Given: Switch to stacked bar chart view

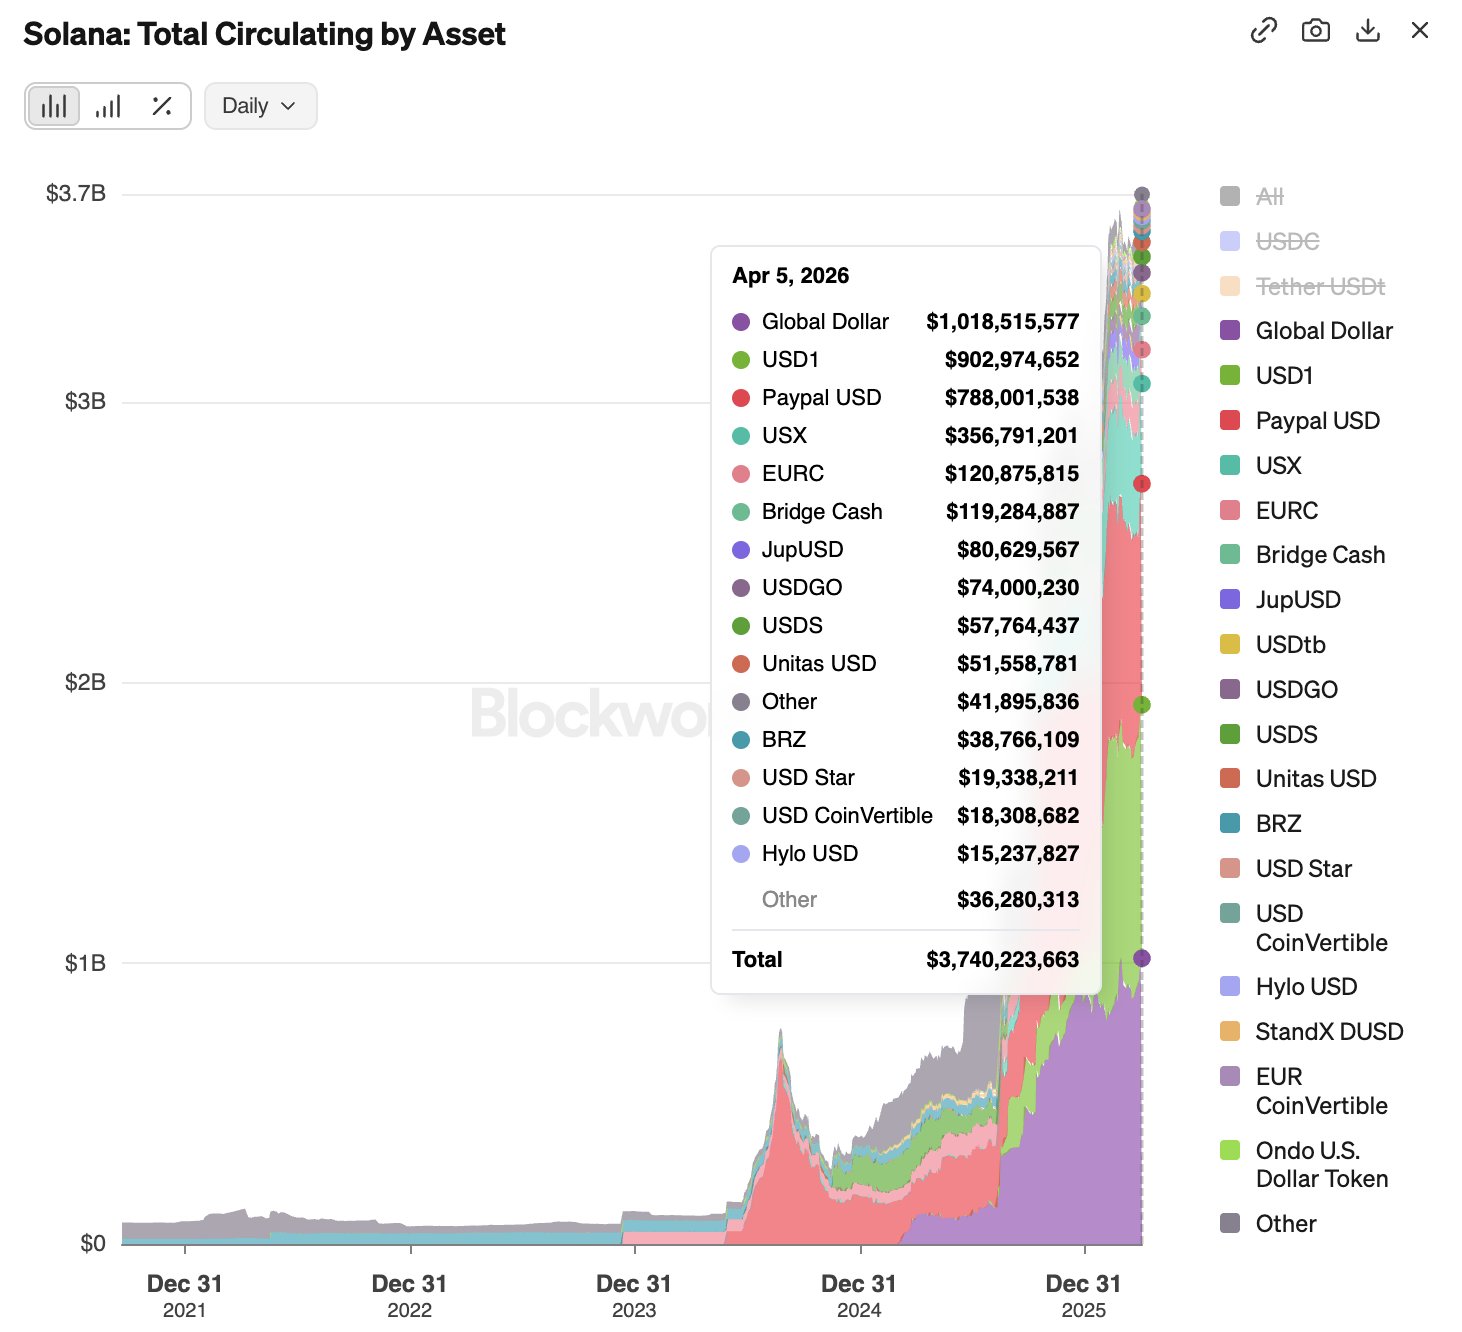Looking at the screenshot, I should pos(54,106).
